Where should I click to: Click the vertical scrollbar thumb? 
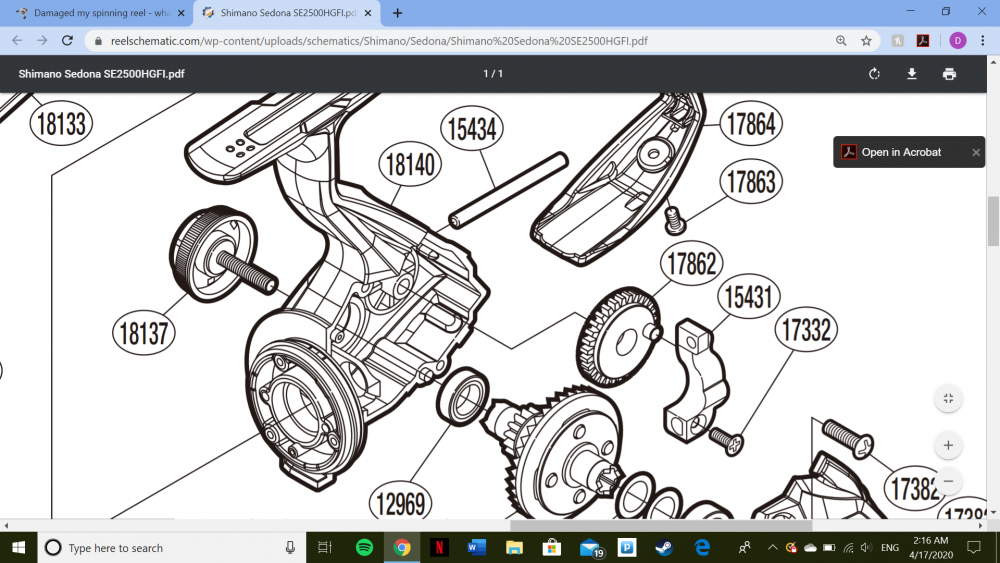(993, 221)
